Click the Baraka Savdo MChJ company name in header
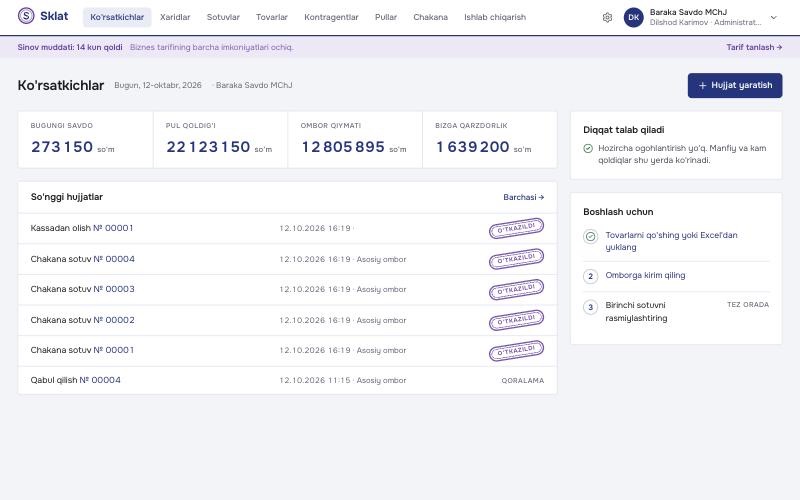 coord(688,12)
